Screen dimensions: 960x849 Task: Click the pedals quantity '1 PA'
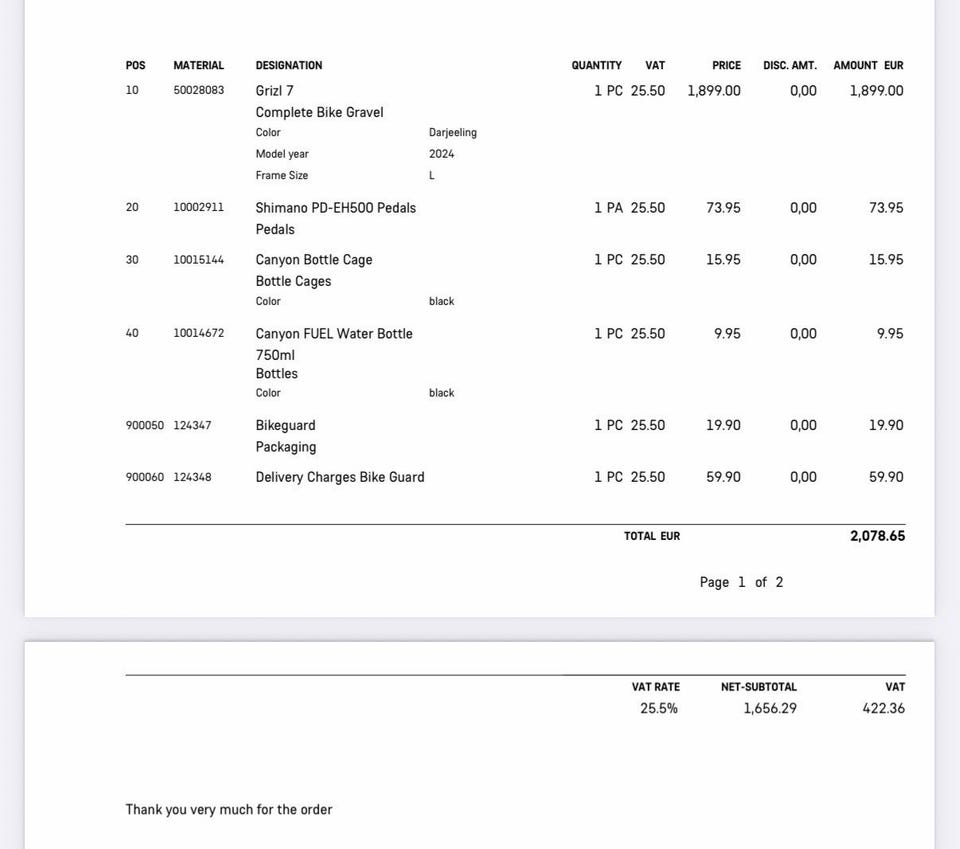point(608,208)
